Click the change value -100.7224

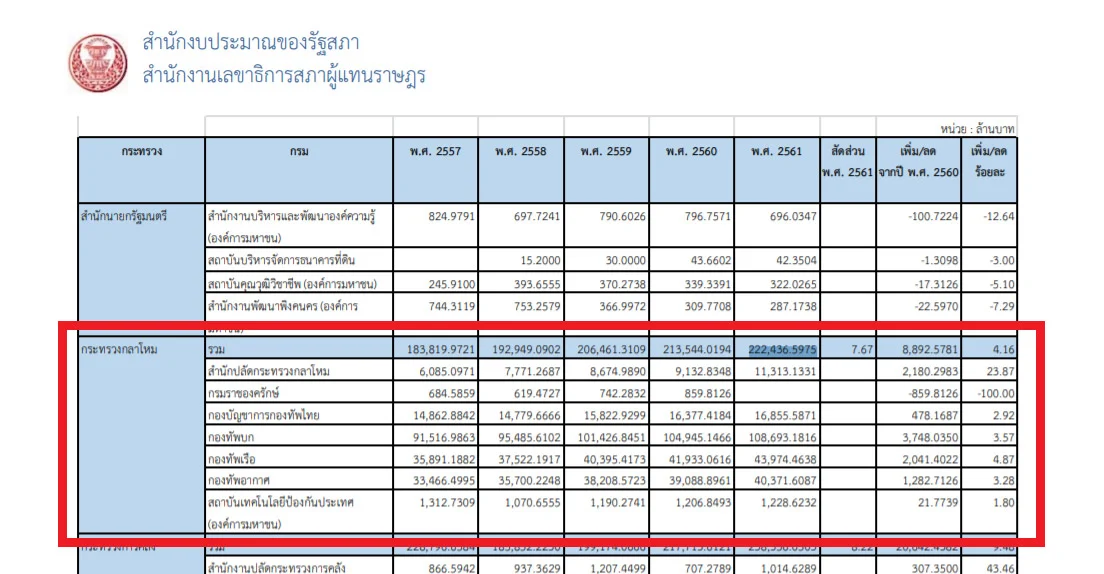point(933,216)
